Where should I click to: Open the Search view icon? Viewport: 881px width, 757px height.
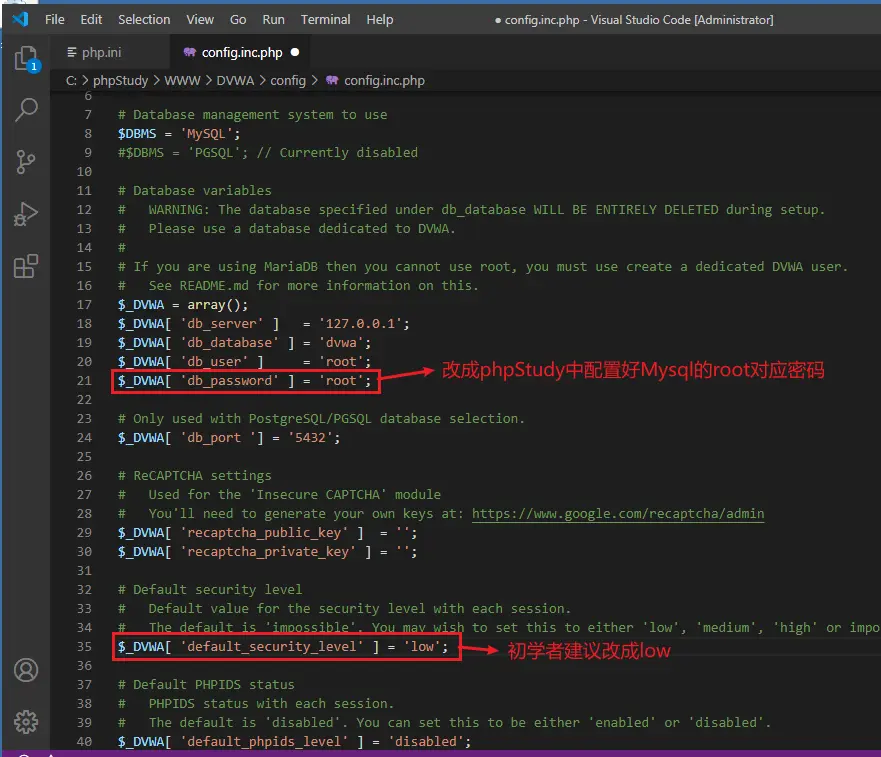[26, 110]
